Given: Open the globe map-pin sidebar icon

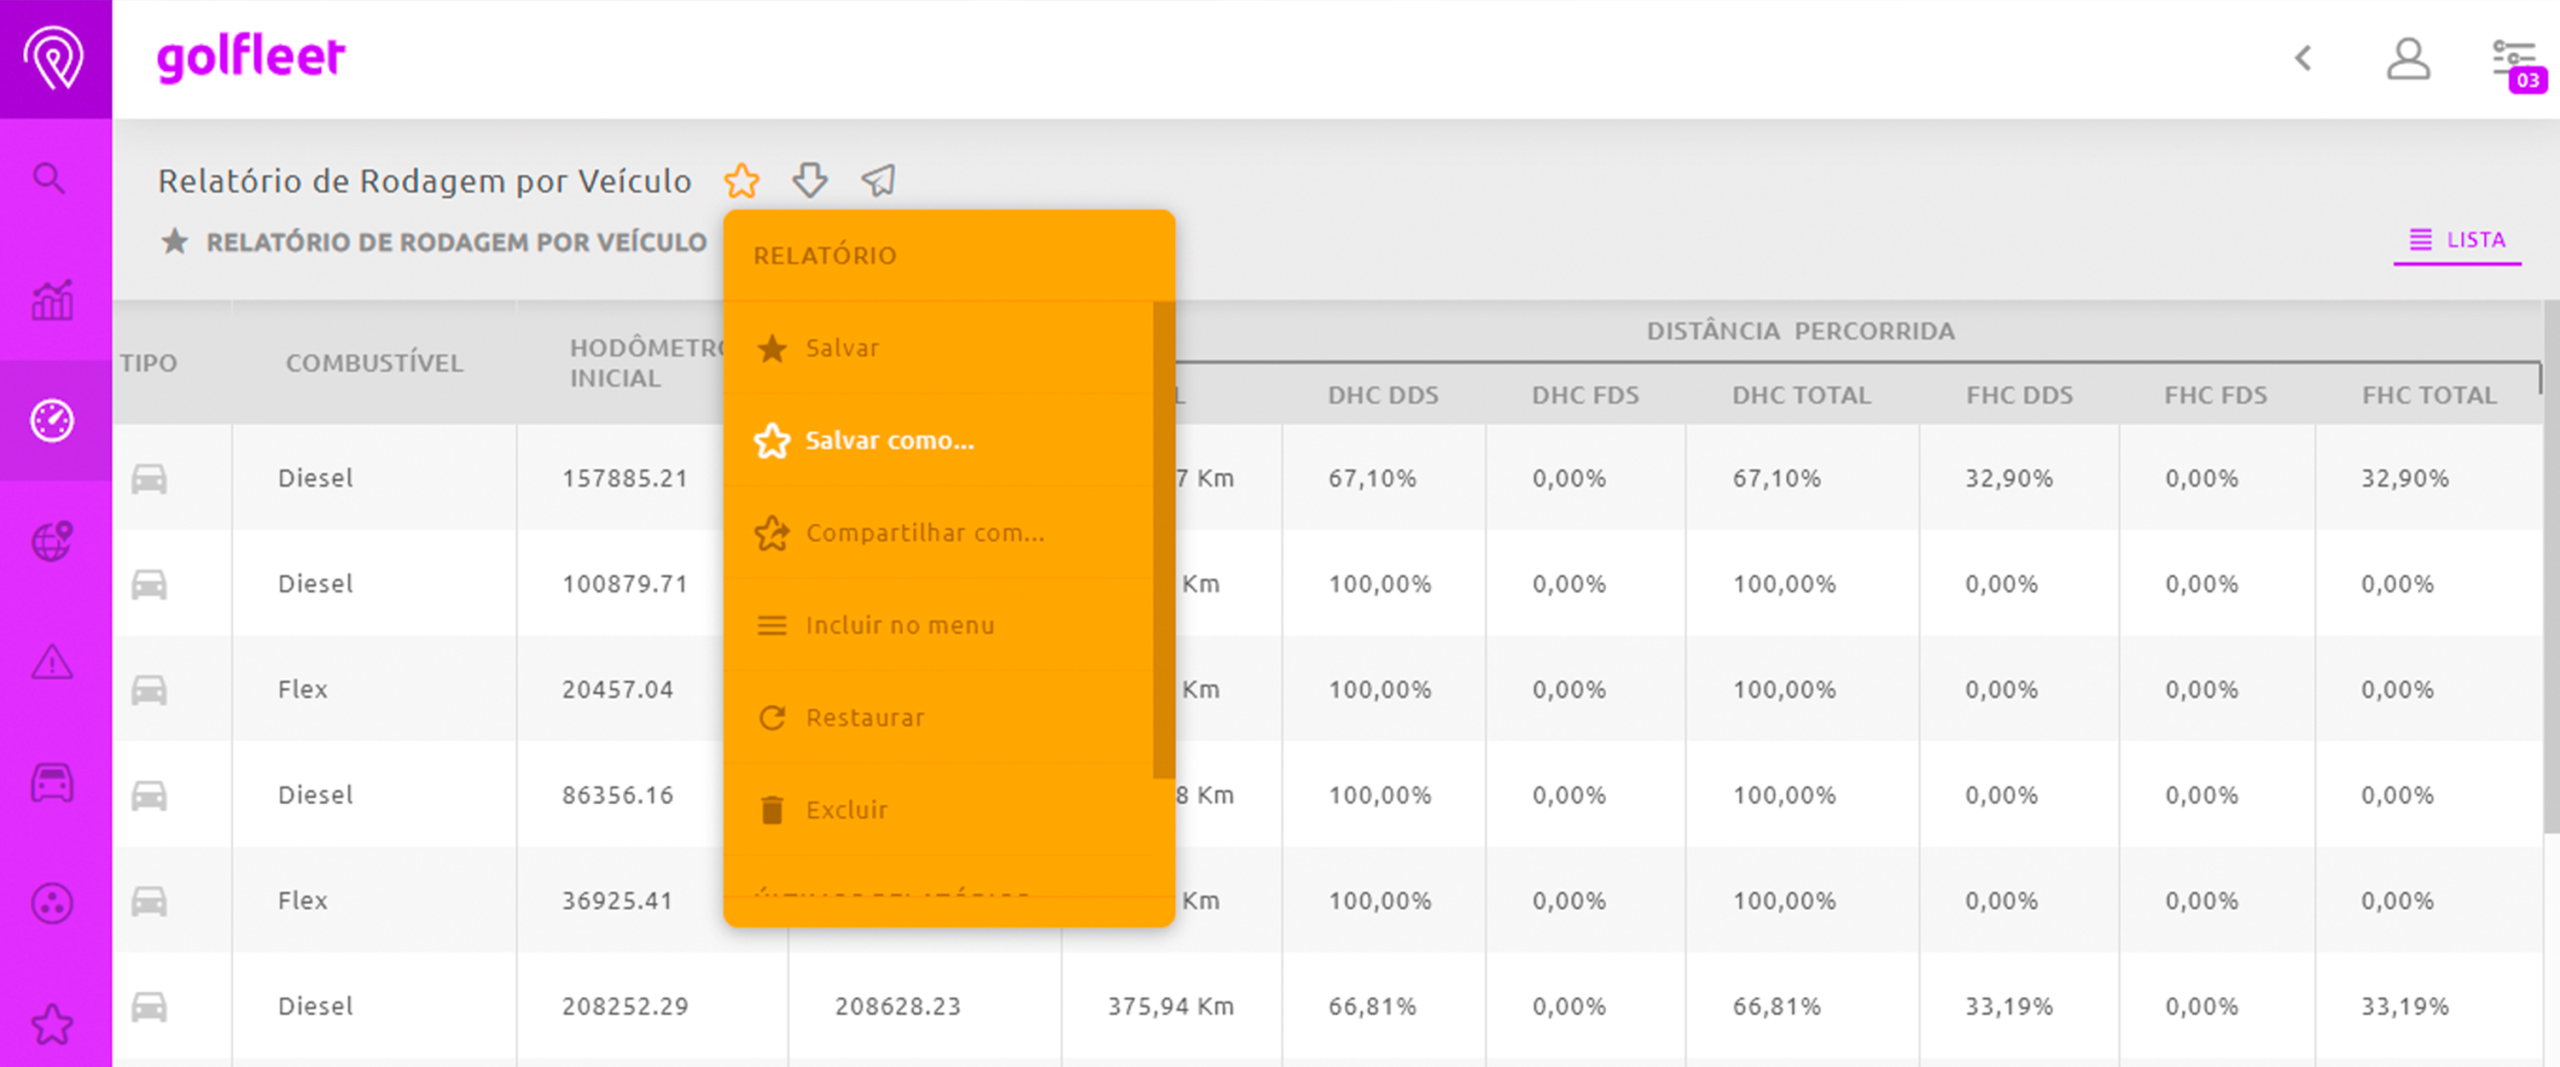Looking at the screenshot, I should (52, 542).
